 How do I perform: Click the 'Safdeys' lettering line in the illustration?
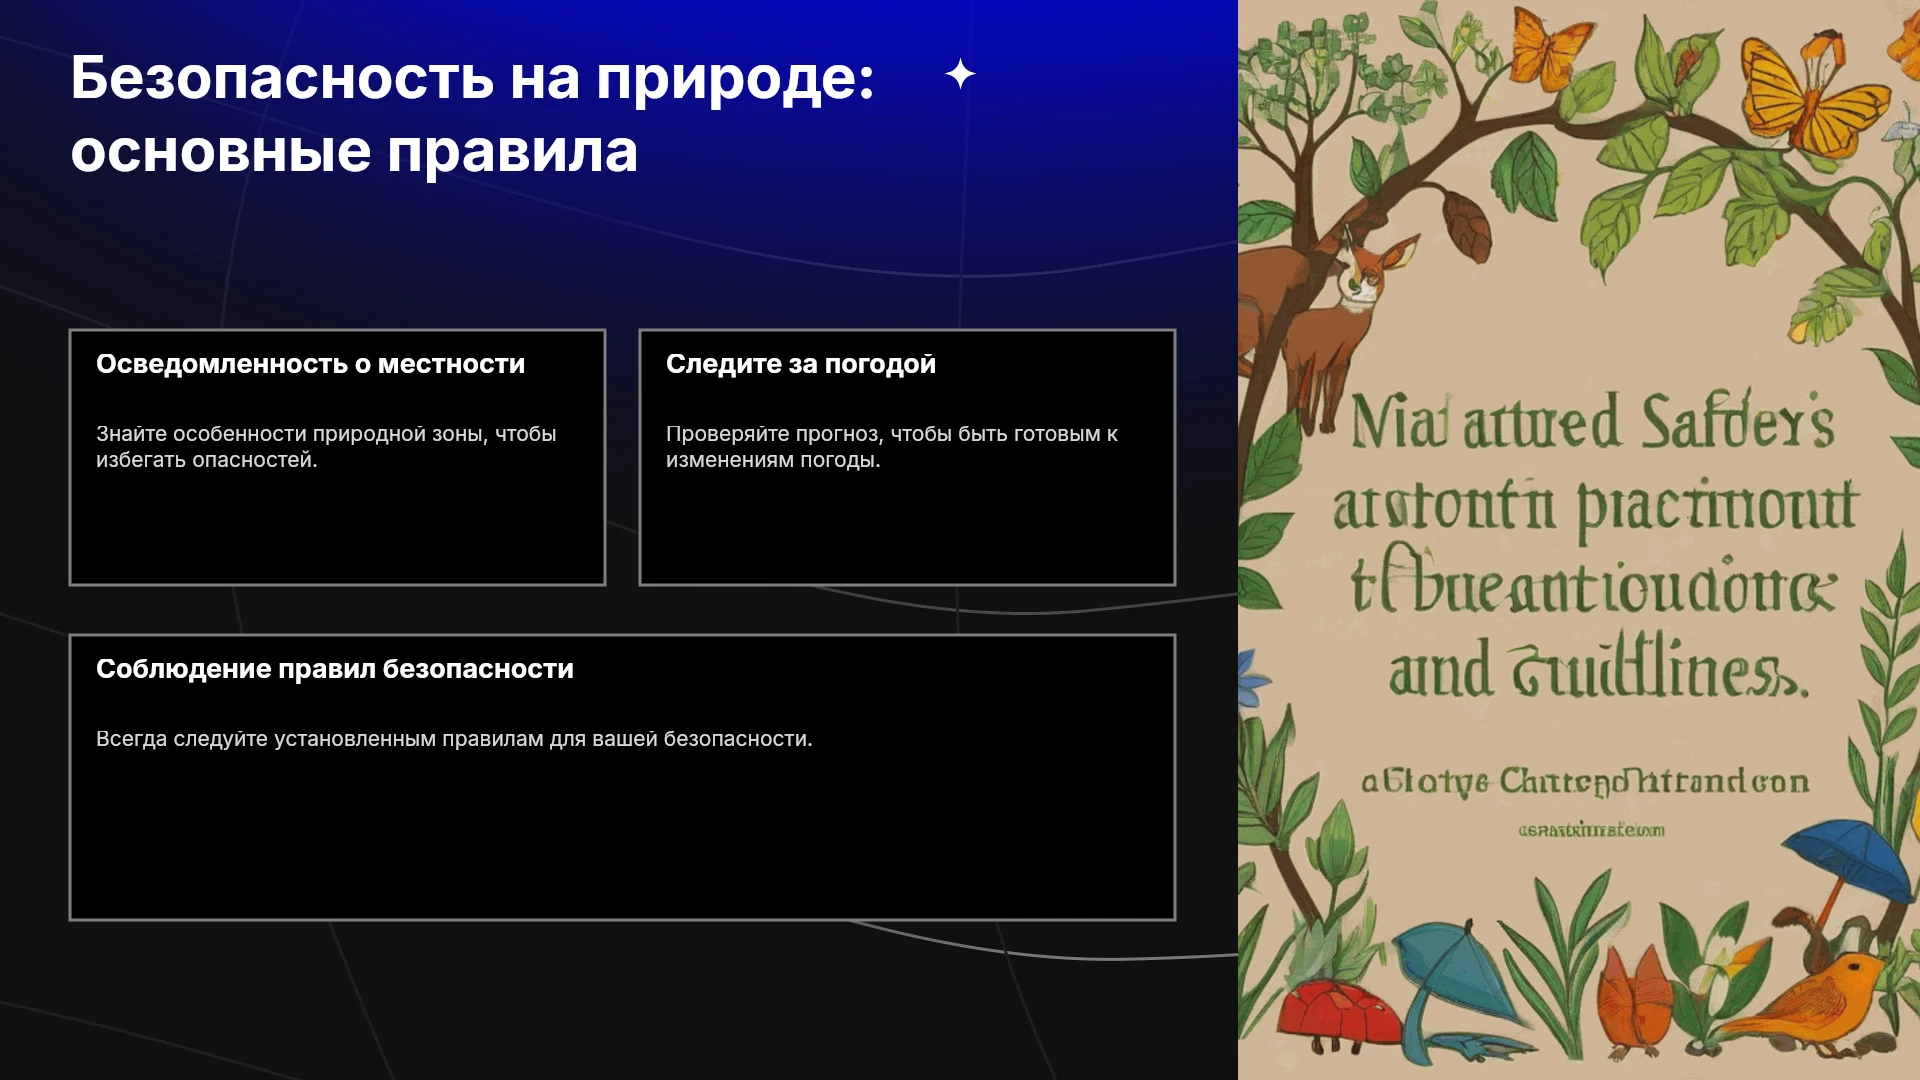tap(1593, 421)
